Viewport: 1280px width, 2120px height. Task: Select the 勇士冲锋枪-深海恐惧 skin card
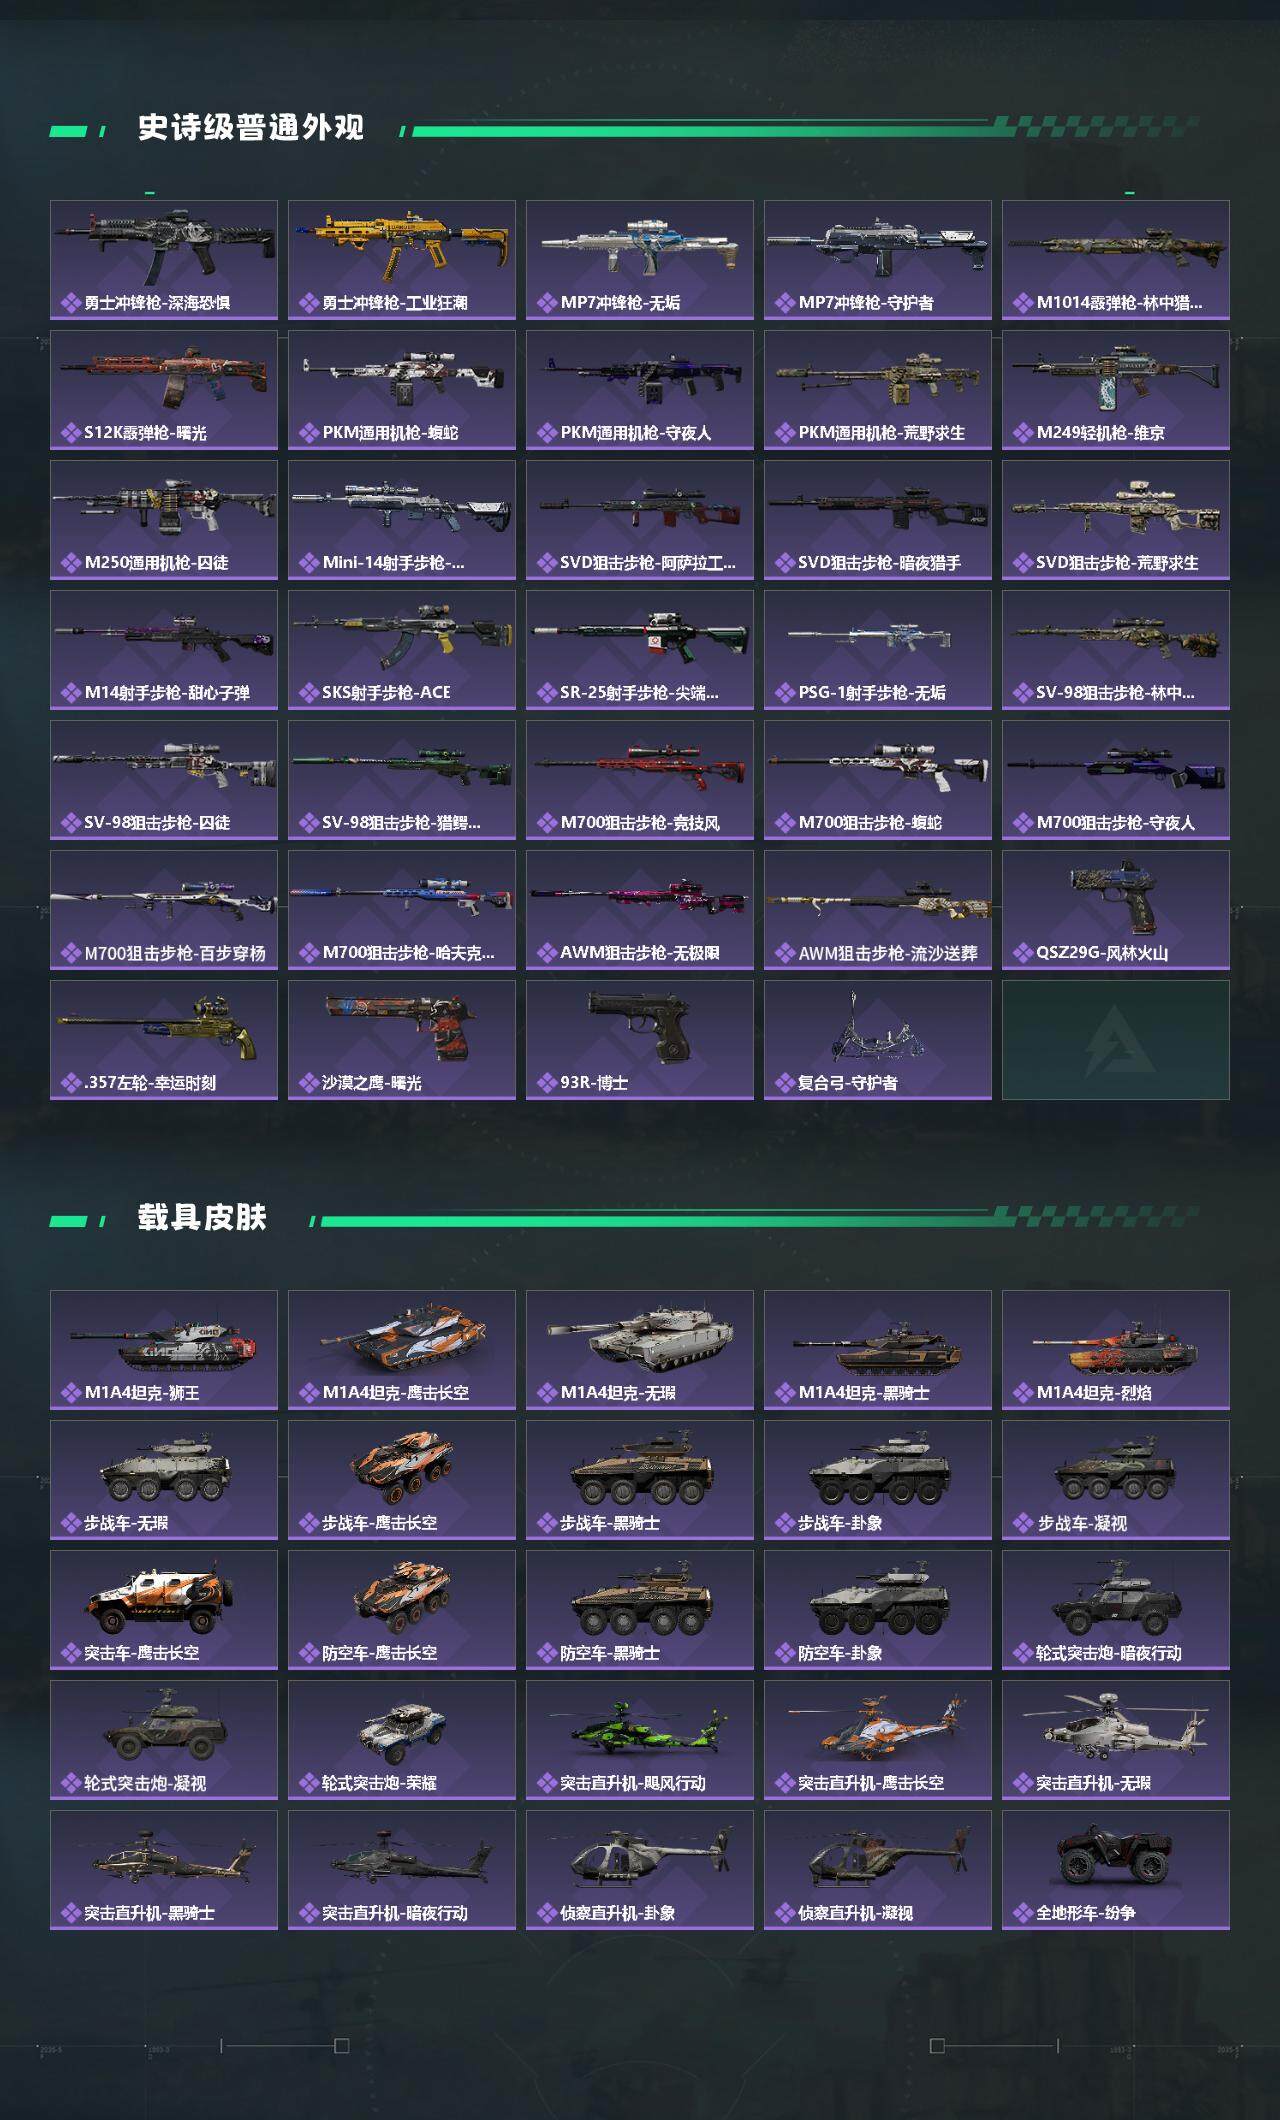[x=164, y=260]
